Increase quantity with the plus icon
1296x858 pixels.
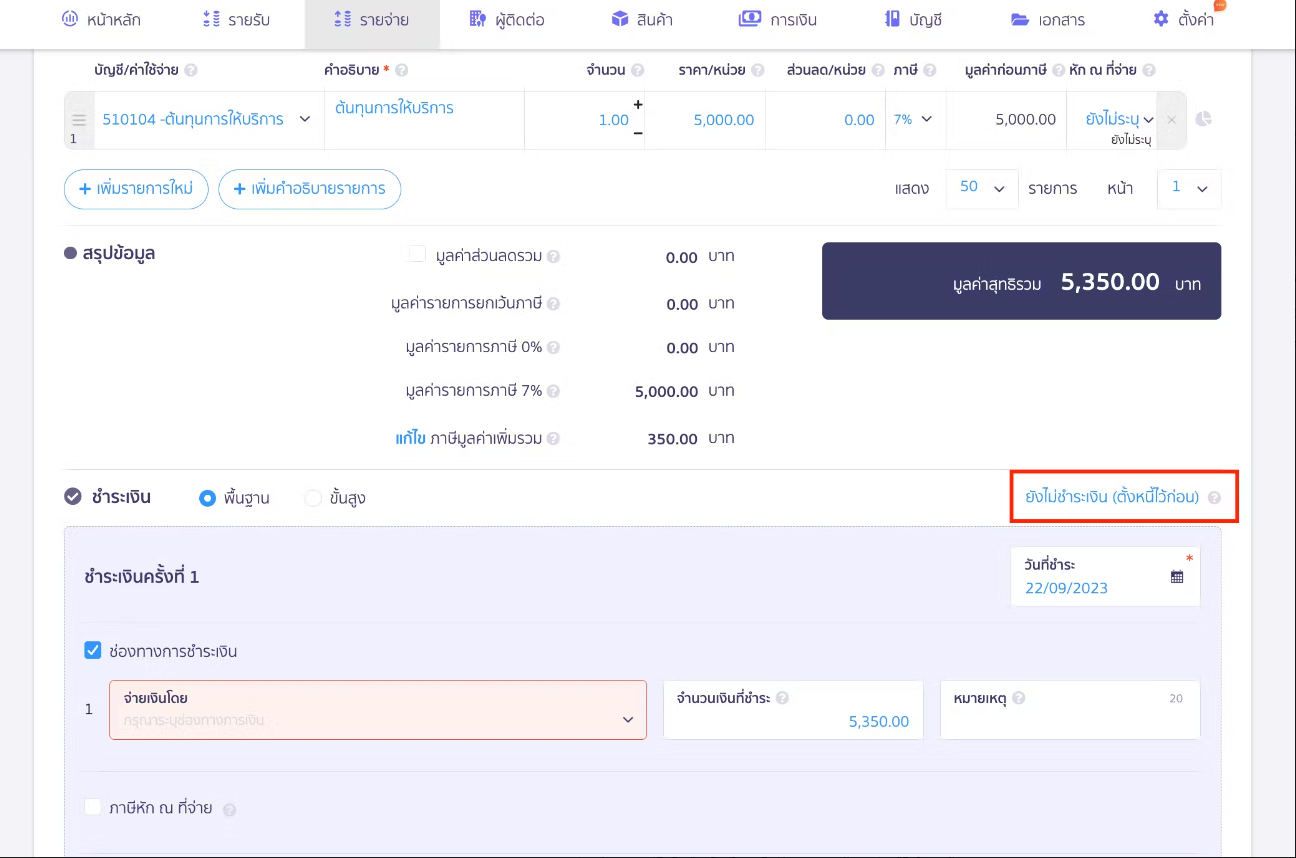click(638, 105)
